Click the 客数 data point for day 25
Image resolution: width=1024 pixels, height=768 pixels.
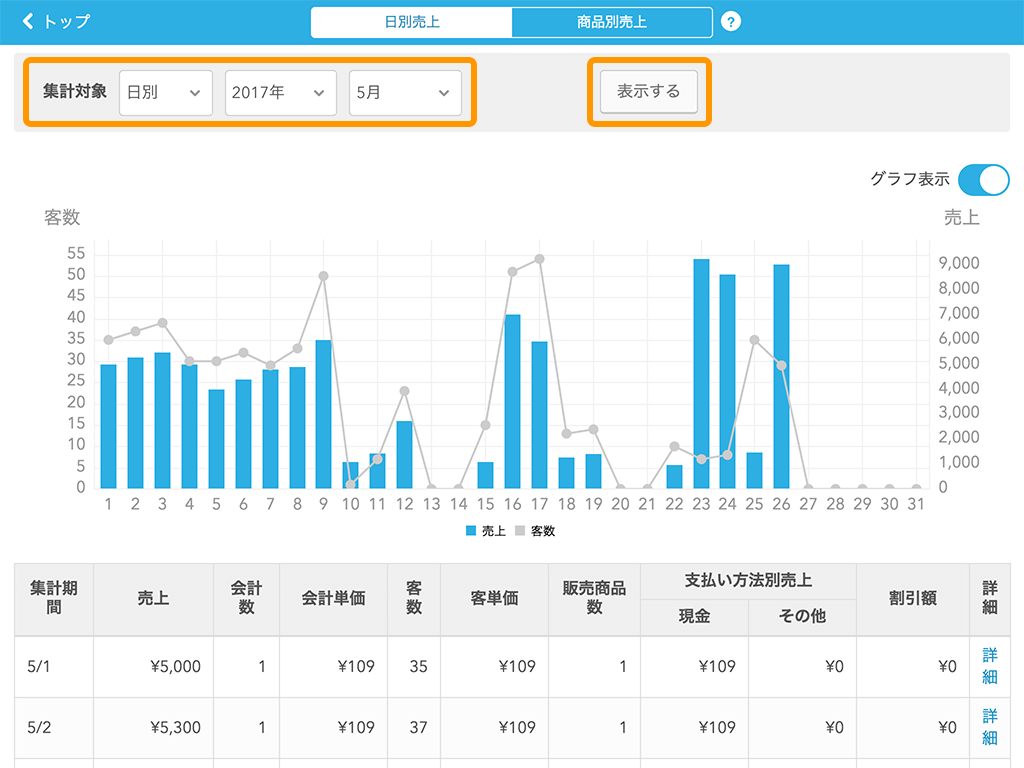754,340
